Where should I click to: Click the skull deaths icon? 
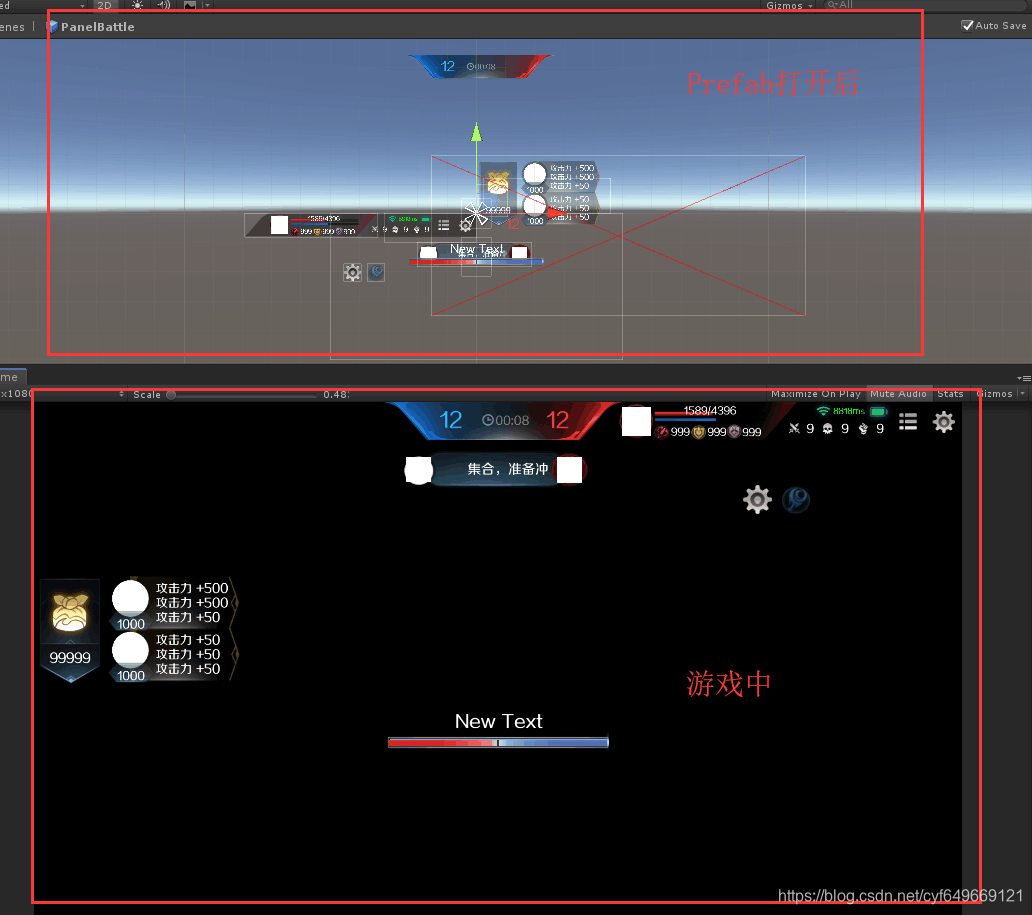pos(827,429)
